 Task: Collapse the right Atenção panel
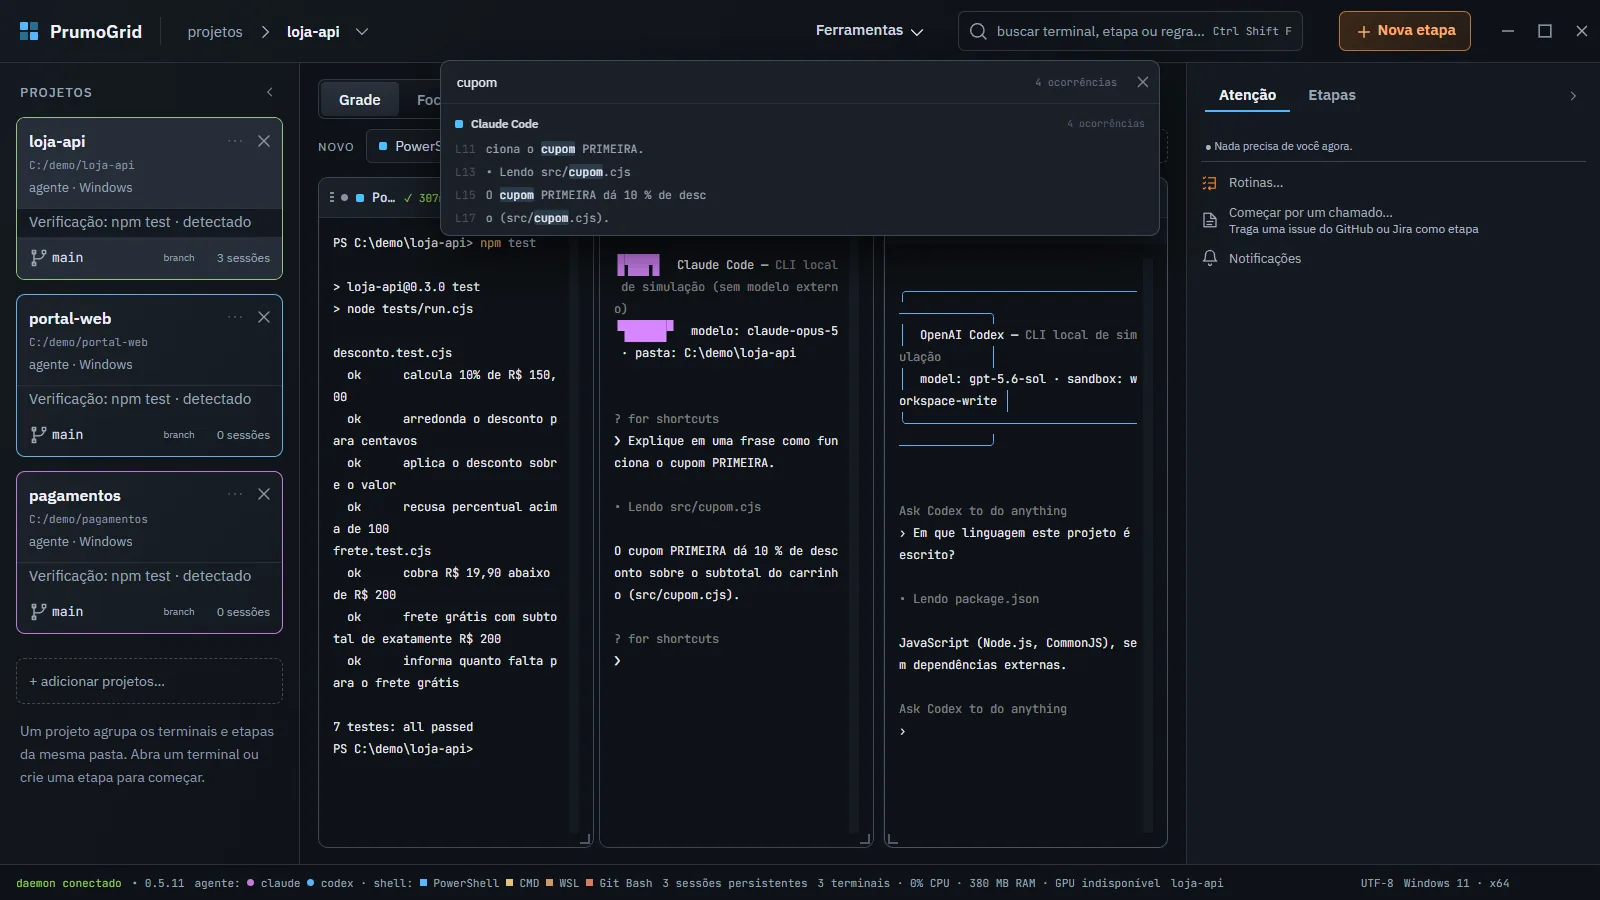point(1573,96)
